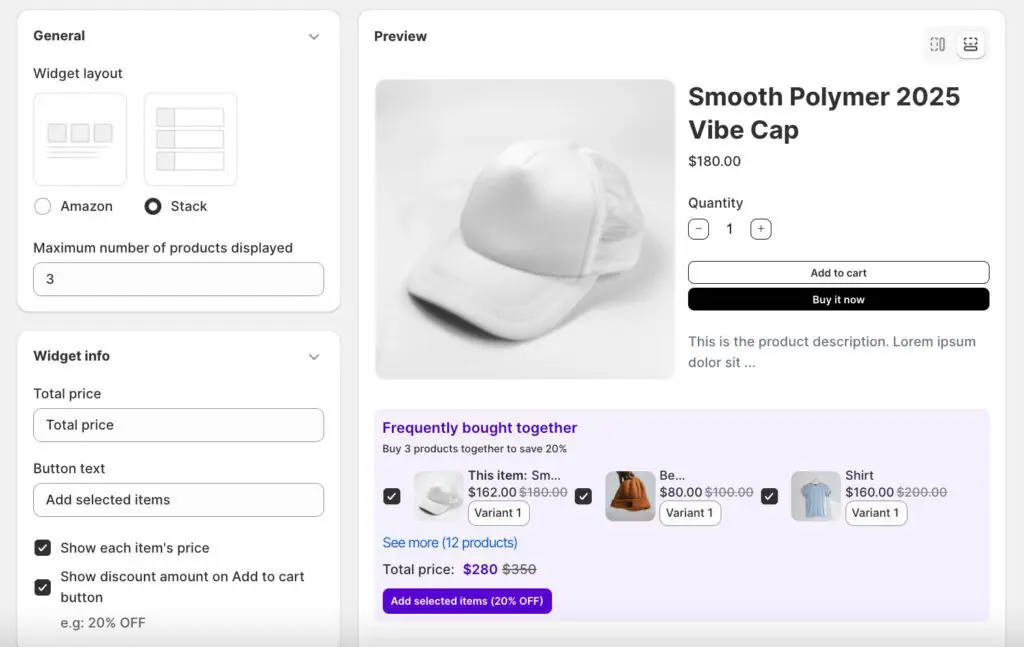Click the blue Shirt product thumbnail

[816, 496]
